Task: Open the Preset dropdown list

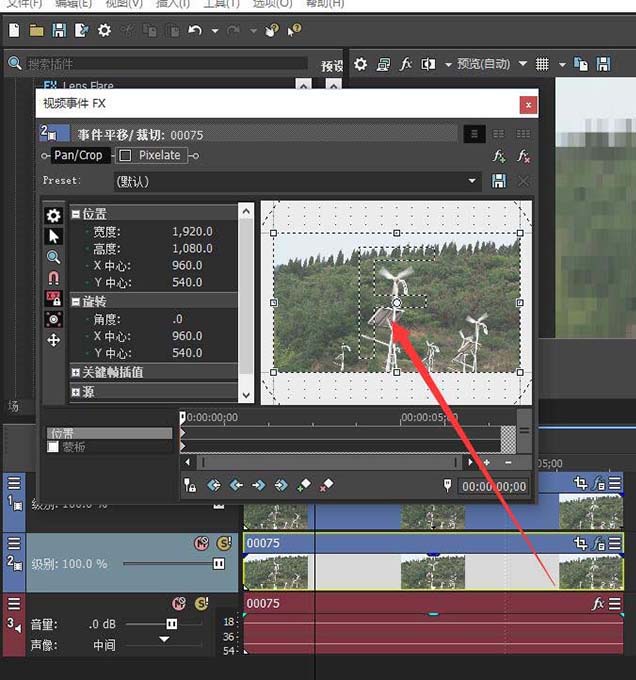Action: [474, 181]
